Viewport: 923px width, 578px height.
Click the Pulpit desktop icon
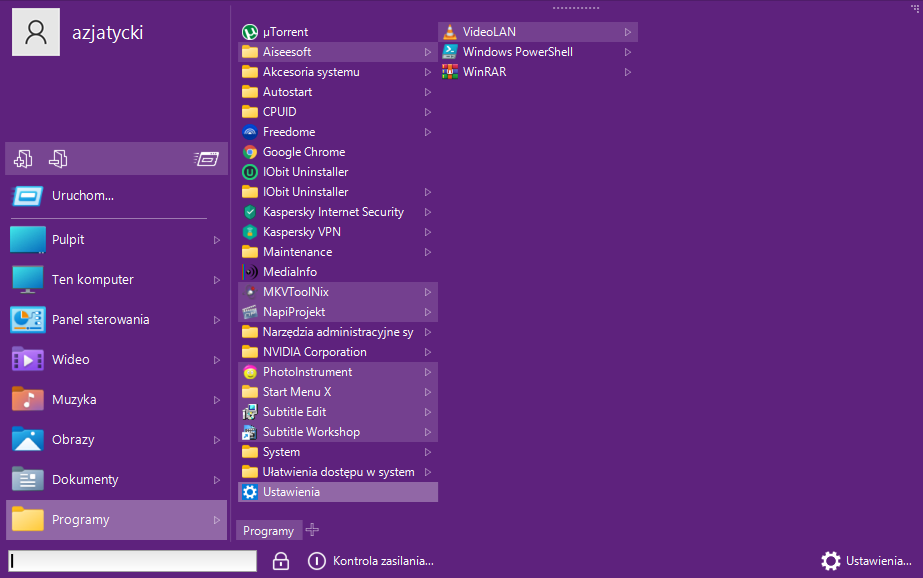(28, 240)
